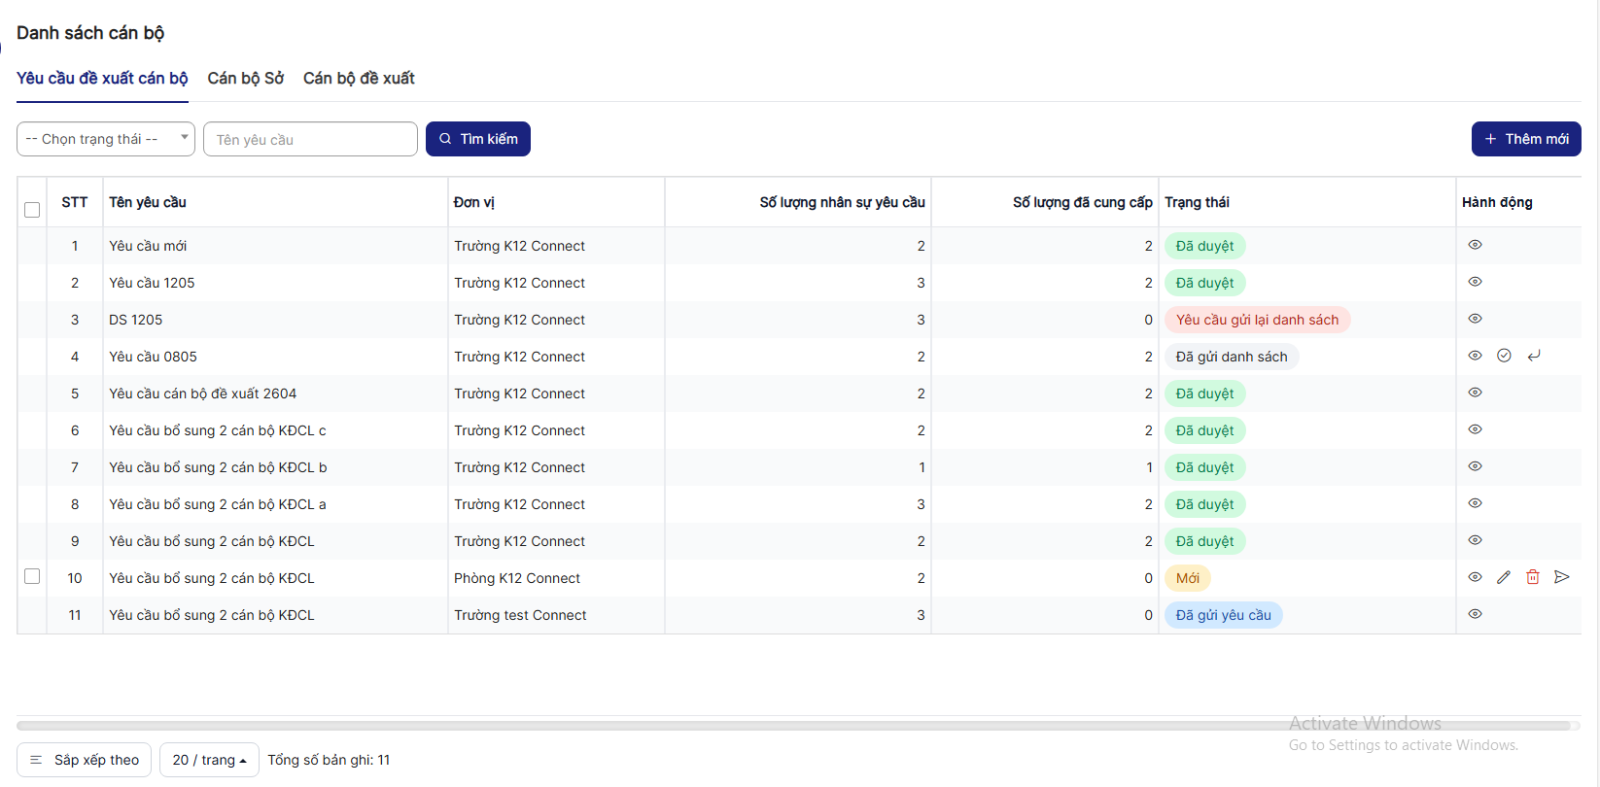The width and height of the screenshot is (1600, 787).
Task: Click the Tìm kiếm search button
Action: coord(478,139)
